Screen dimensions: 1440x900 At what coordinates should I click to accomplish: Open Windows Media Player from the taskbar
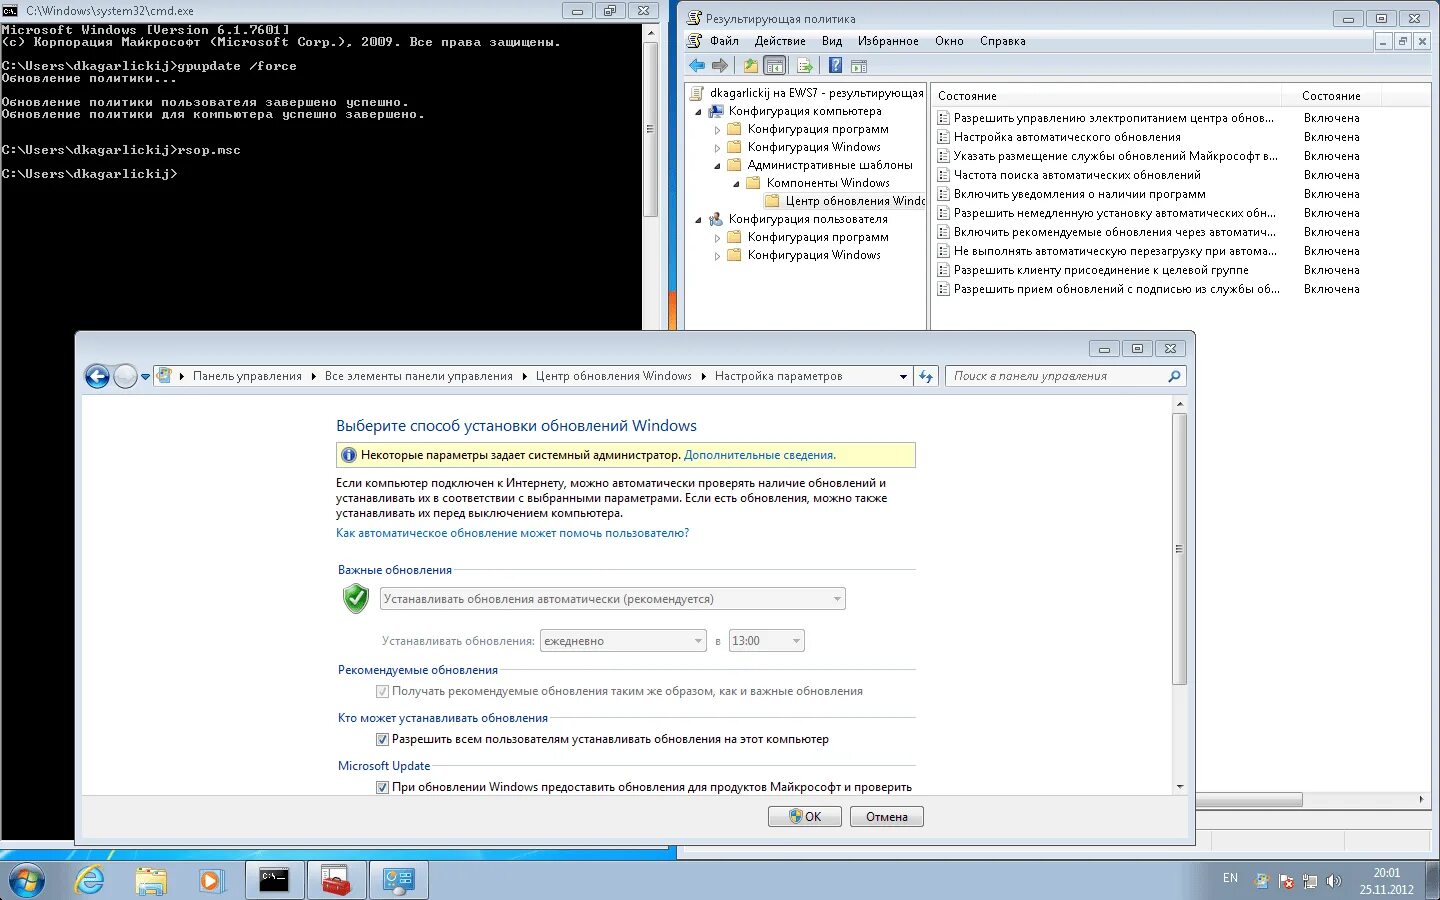pyautogui.click(x=210, y=881)
